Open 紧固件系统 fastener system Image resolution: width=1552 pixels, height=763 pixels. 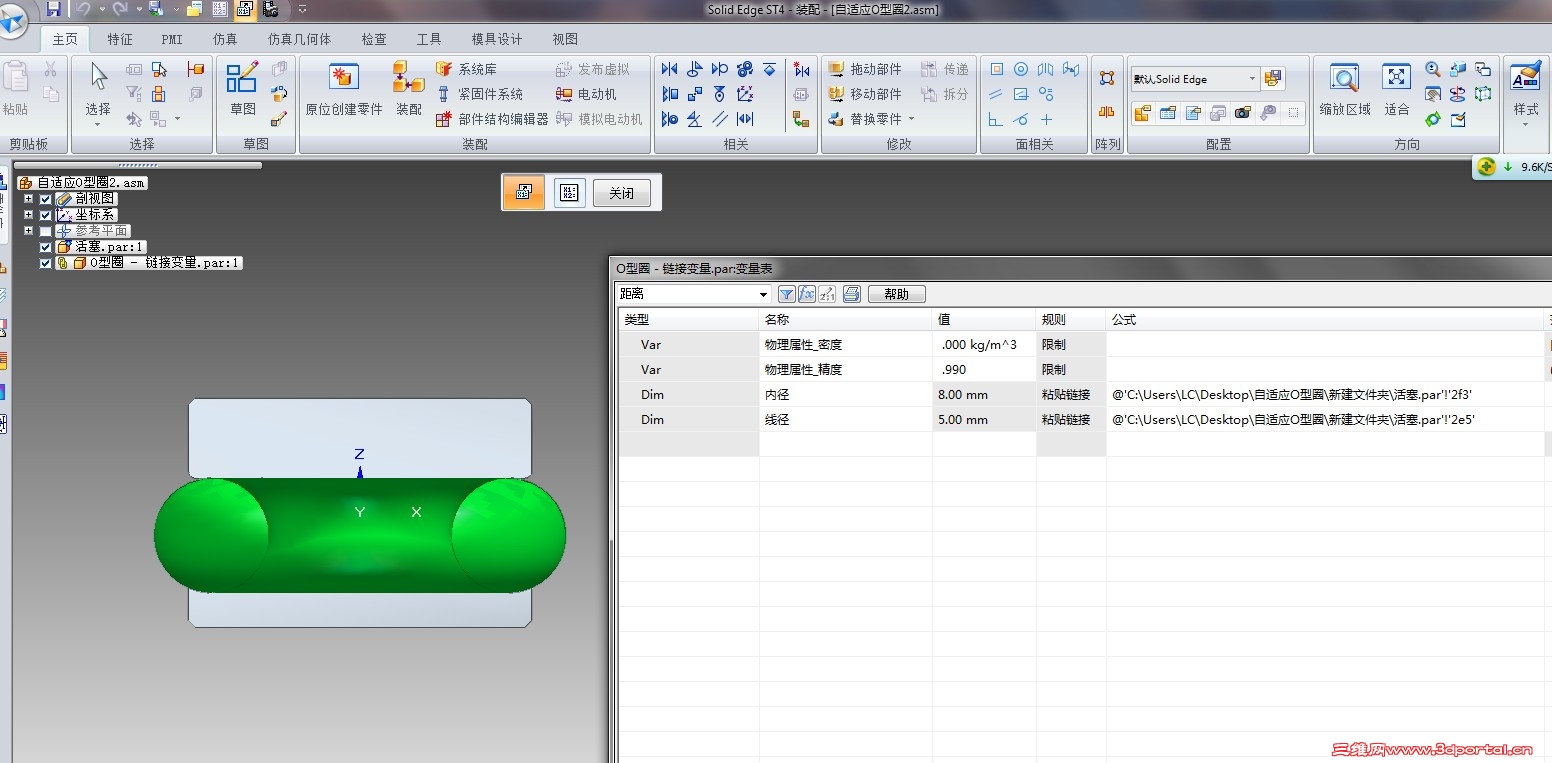479,94
